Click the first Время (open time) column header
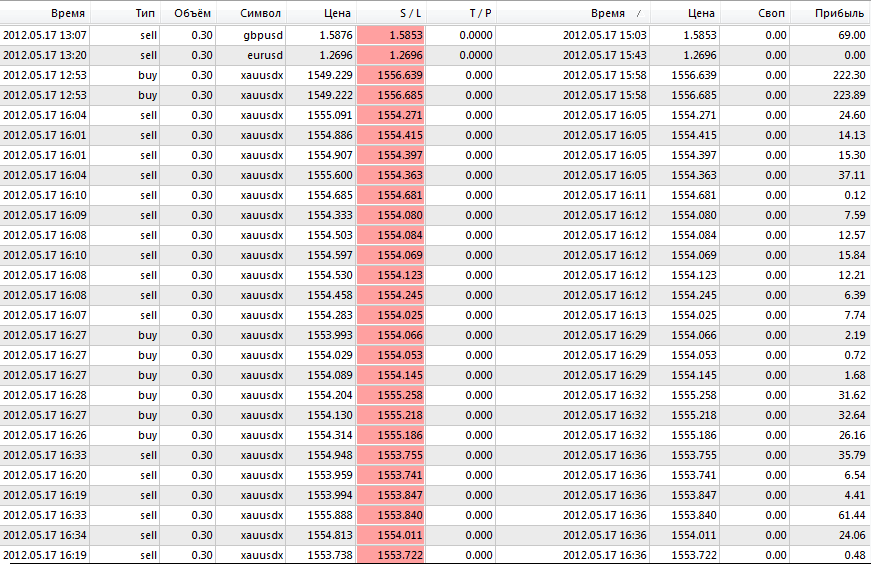Screen dimensions: 871x564 coord(68,13)
